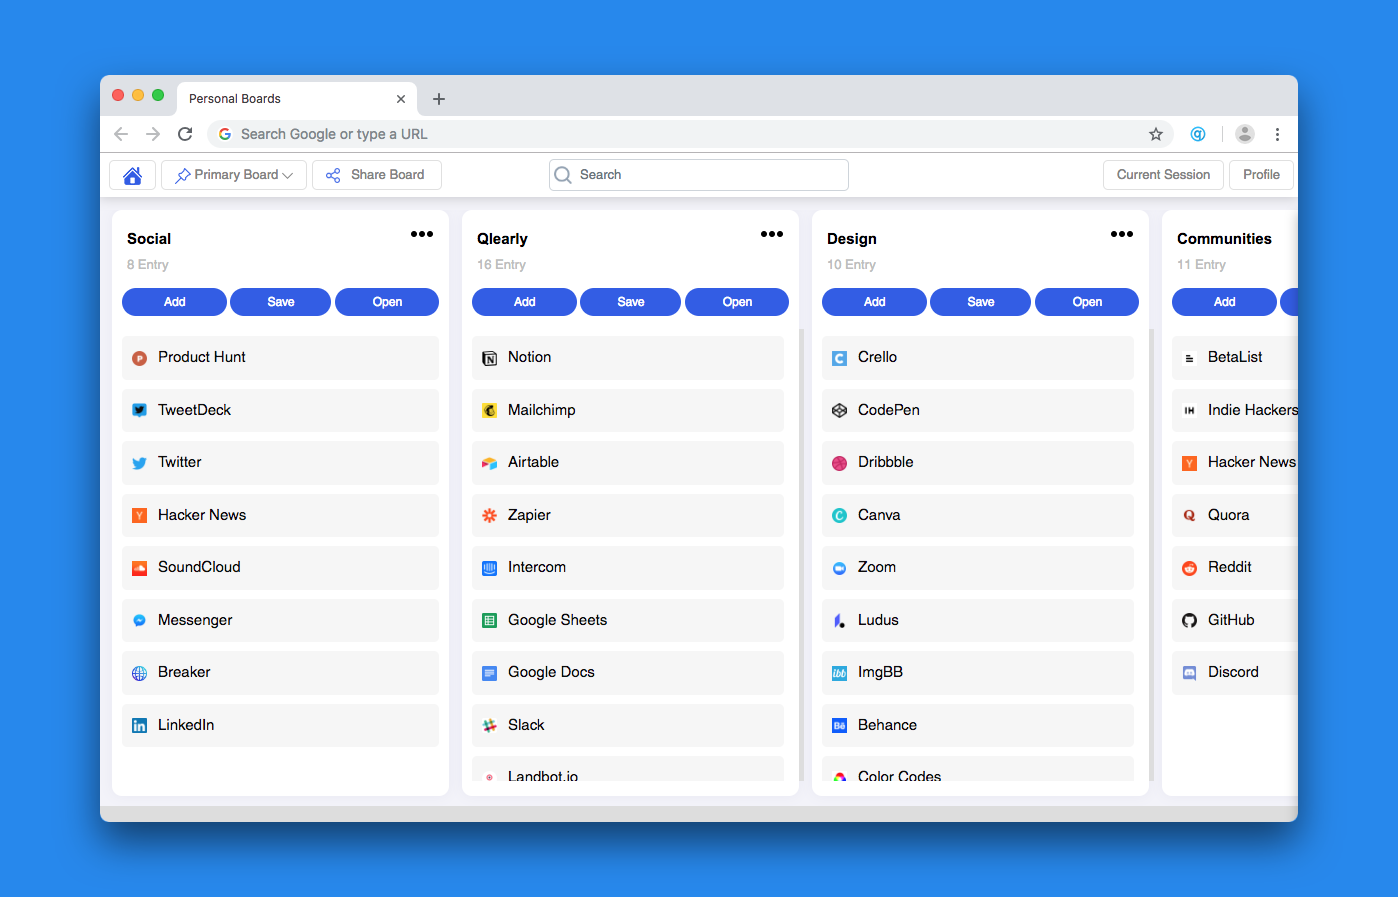Click the Breaker globe icon
The height and width of the screenshot is (897, 1398).
point(140,673)
